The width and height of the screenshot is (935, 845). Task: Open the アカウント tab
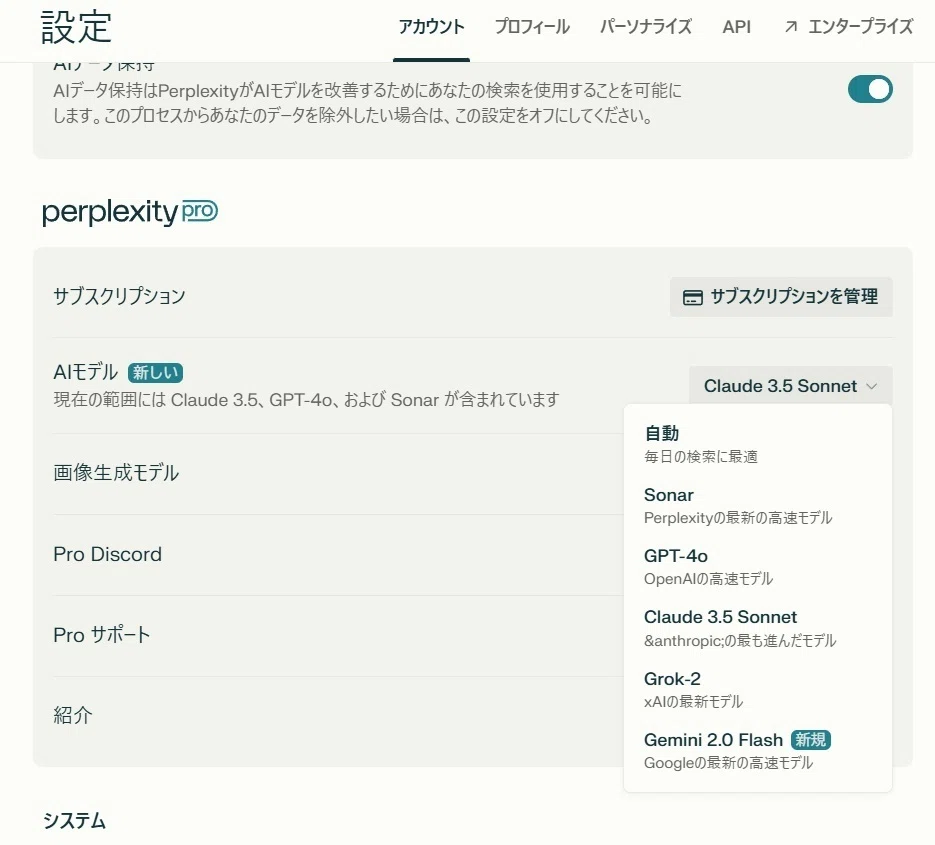[x=431, y=27]
